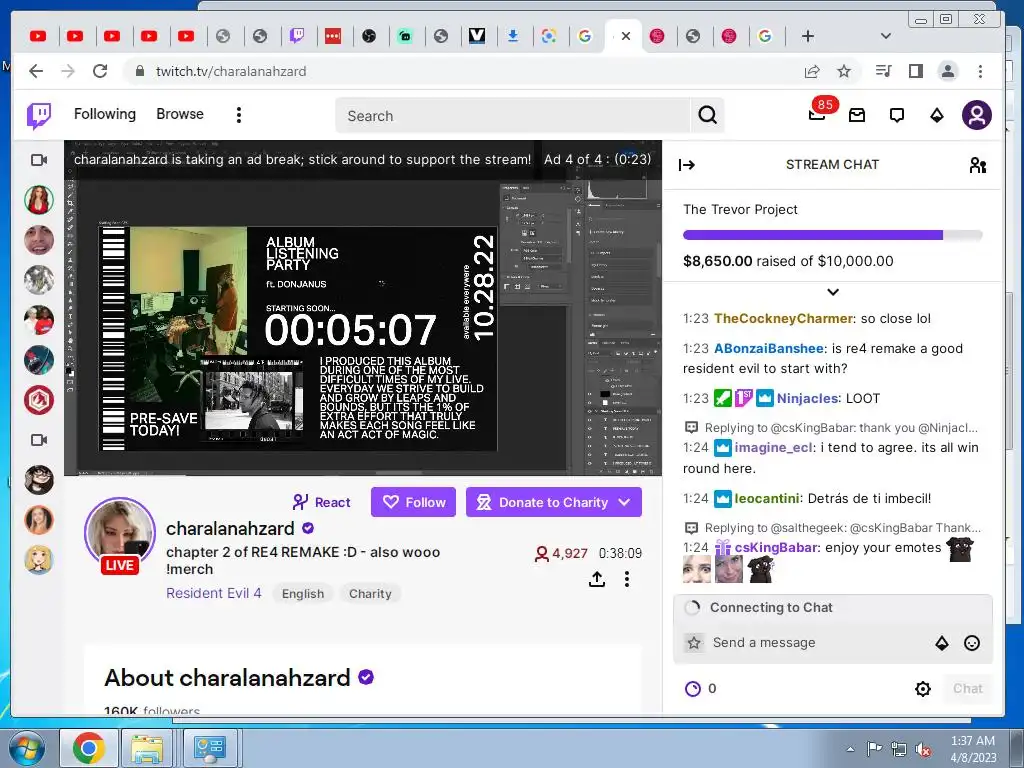Focus the Twitch search field
Viewport: 1024px width, 768px height.
click(513, 116)
